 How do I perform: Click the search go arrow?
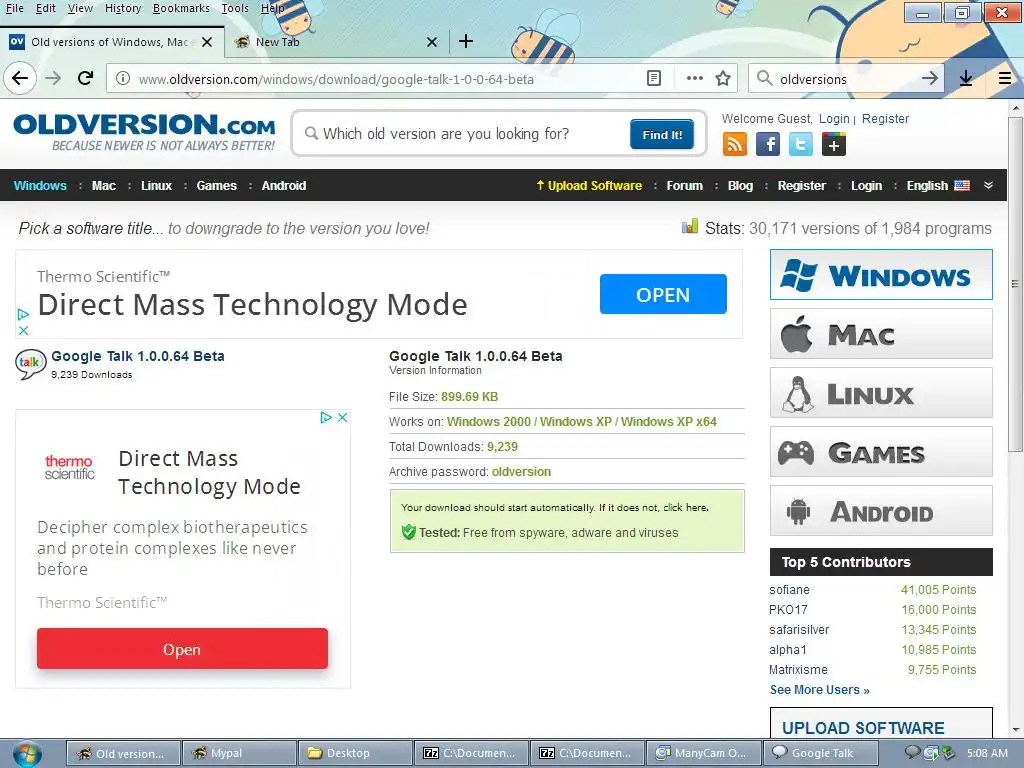tap(929, 78)
